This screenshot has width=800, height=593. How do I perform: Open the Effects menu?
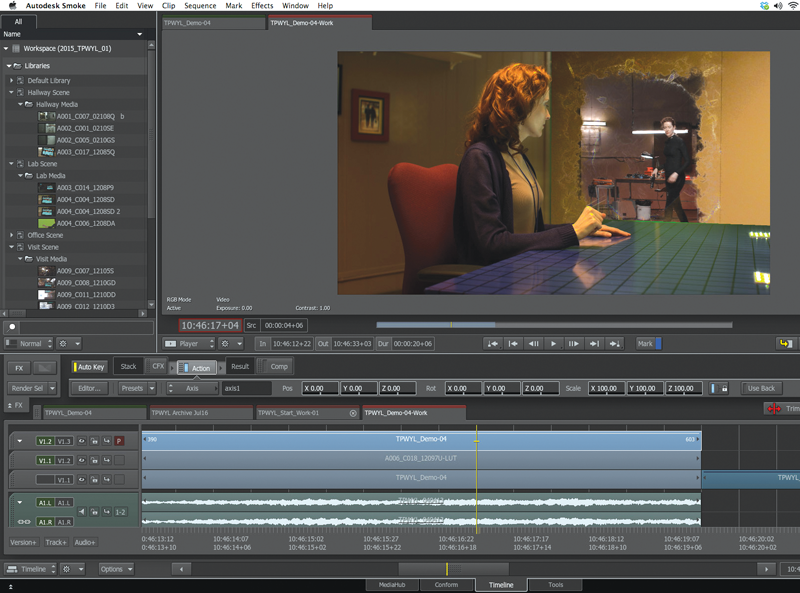(262, 6)
